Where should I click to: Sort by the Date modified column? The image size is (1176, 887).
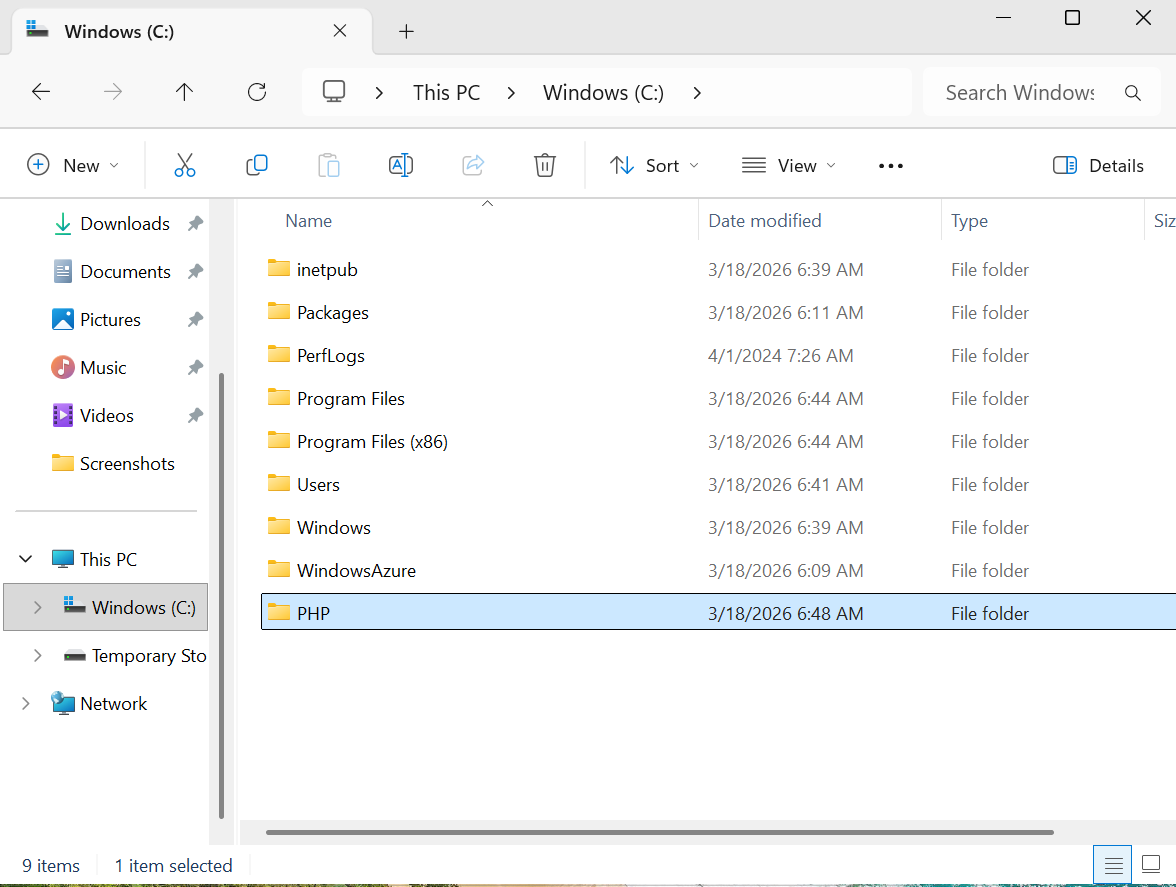coord(764,220)
